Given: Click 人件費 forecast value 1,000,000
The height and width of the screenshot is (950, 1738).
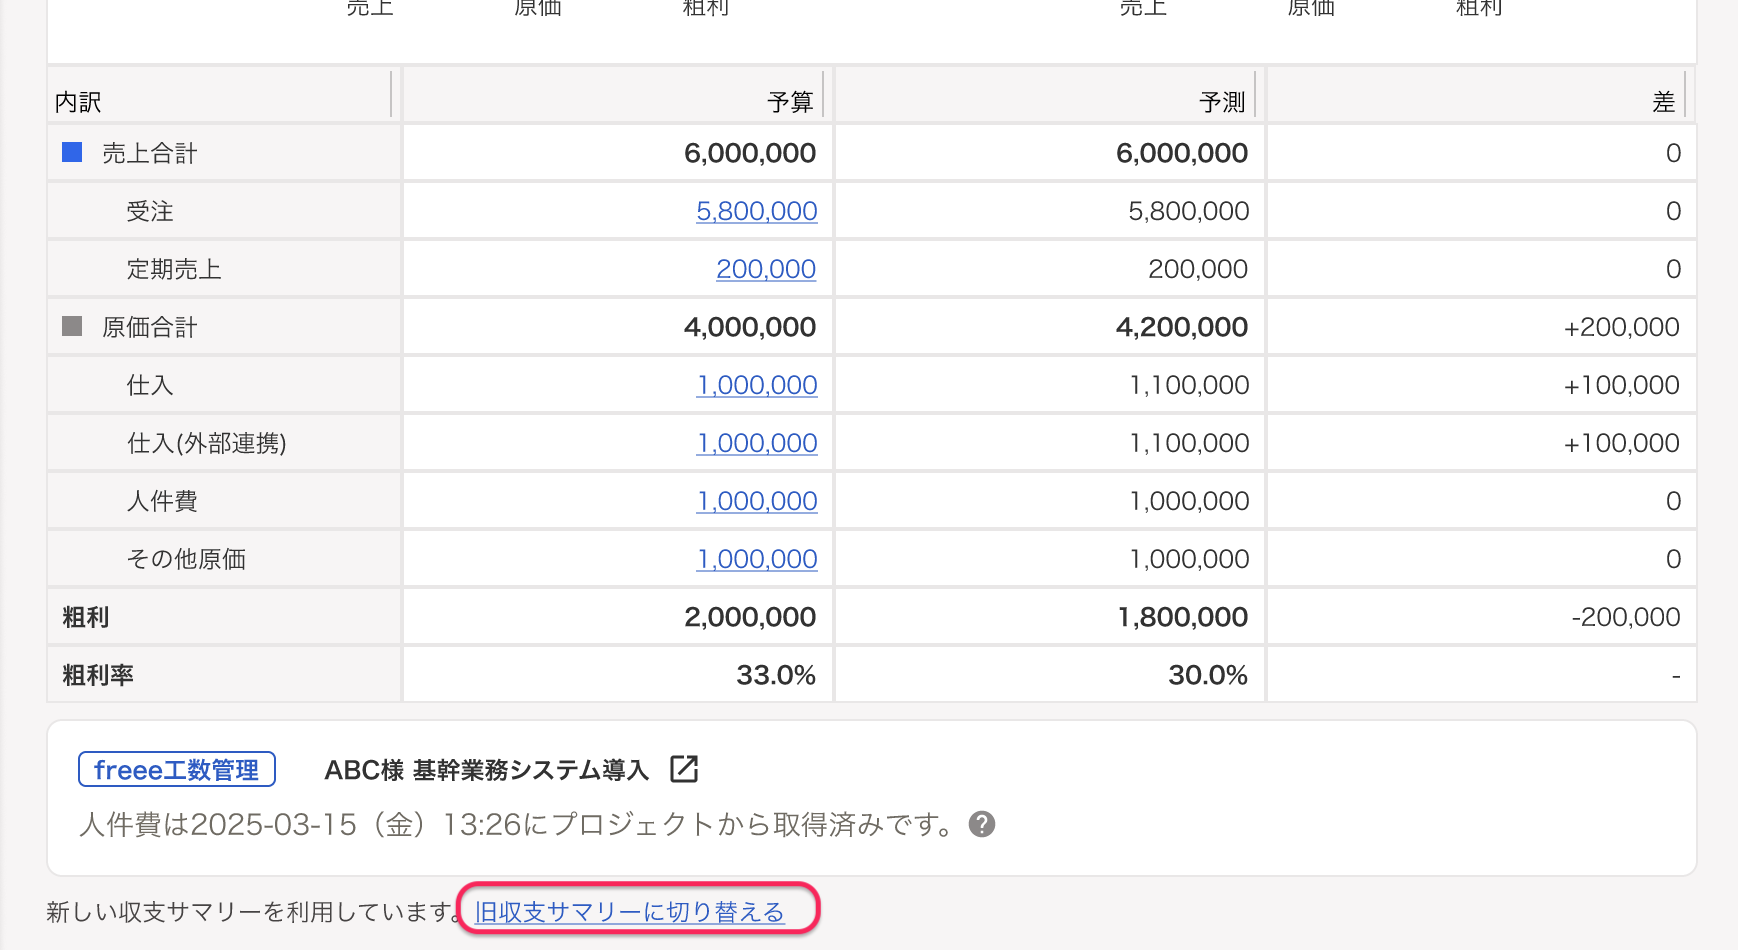Looking at the screenshot, I should pos(1190,501).
